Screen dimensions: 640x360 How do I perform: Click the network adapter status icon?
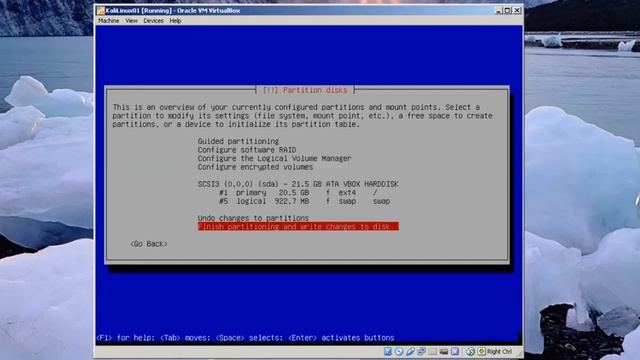coord(421,351)
